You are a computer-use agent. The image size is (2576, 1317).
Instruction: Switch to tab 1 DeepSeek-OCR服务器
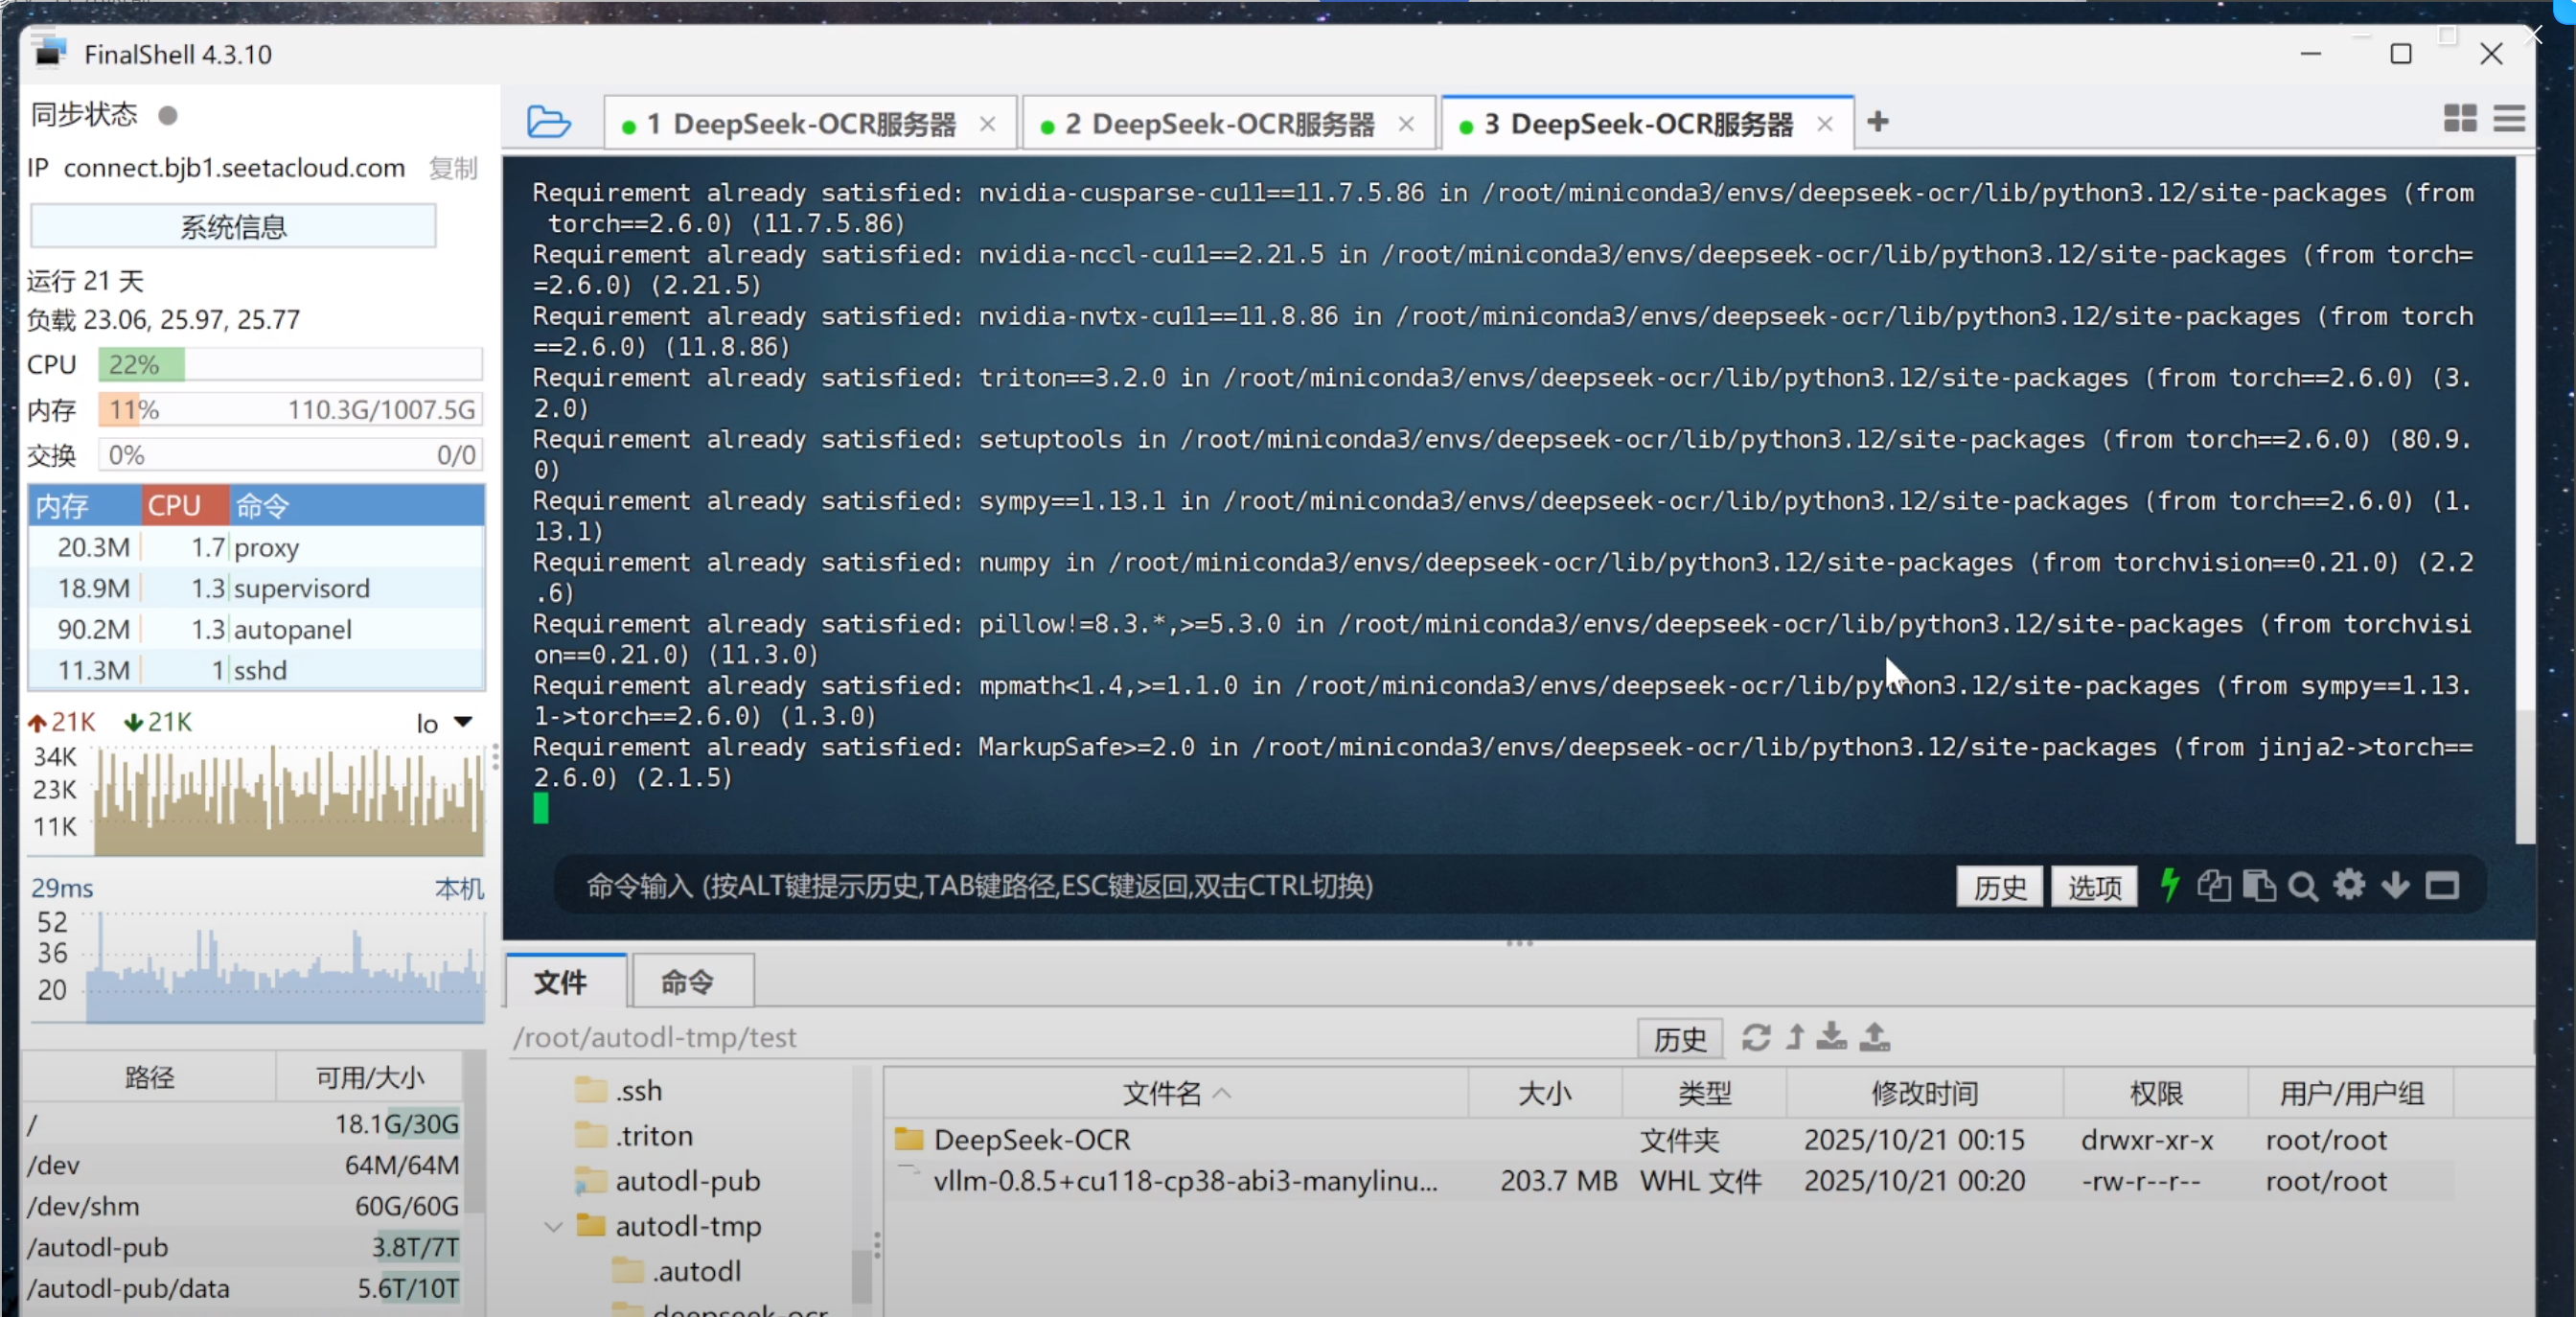point(800,124)
